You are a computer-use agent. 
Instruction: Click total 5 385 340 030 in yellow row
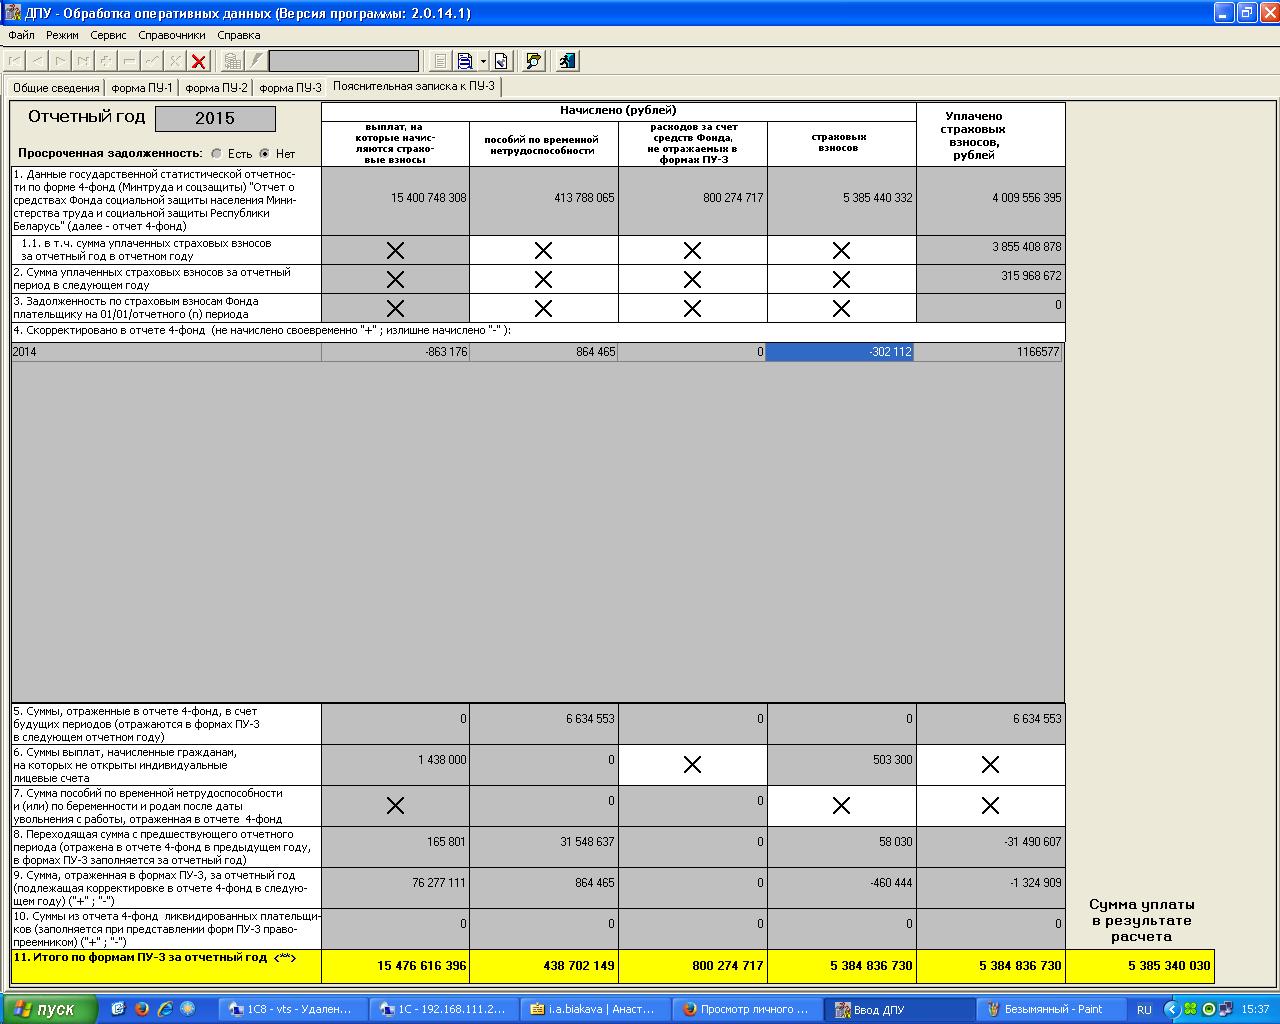(x=1140, y=966)
